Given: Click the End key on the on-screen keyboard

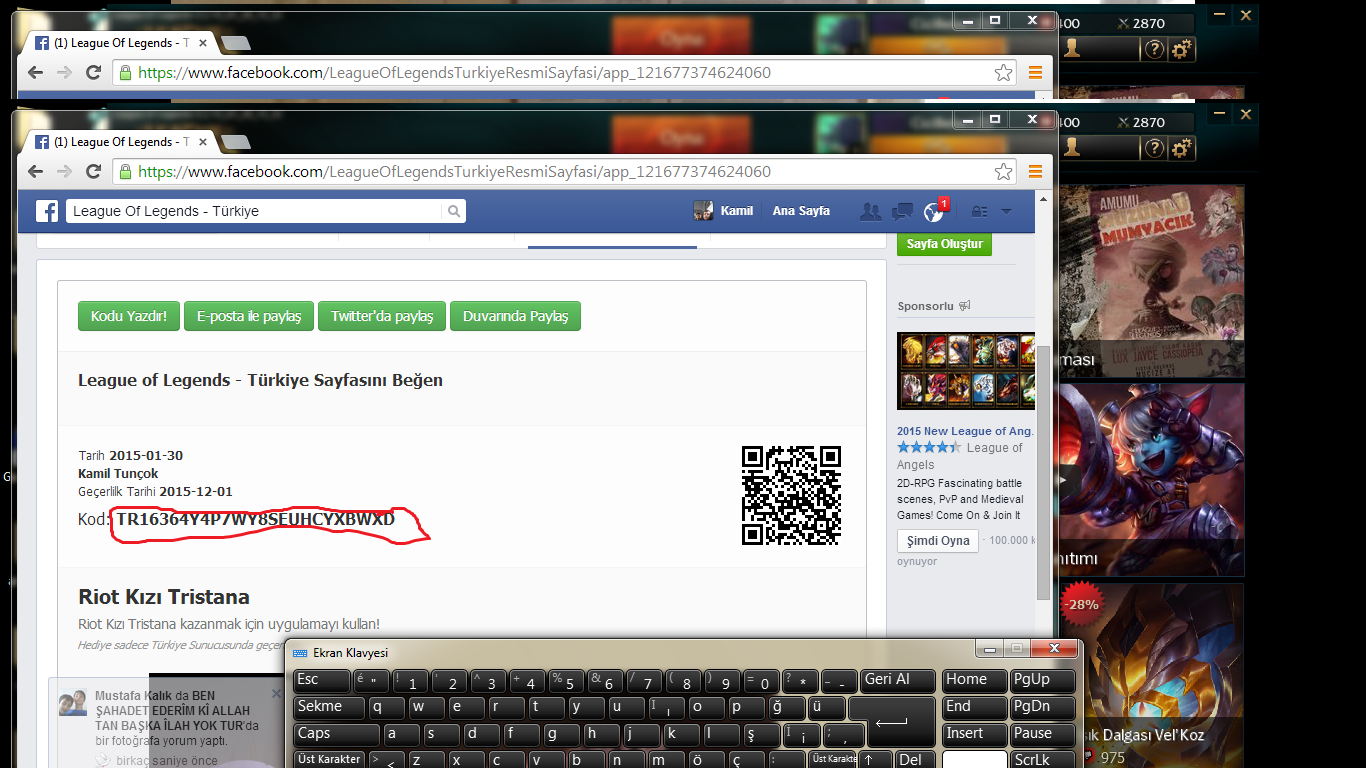Looking at the screenshot, I should (975, 707).
